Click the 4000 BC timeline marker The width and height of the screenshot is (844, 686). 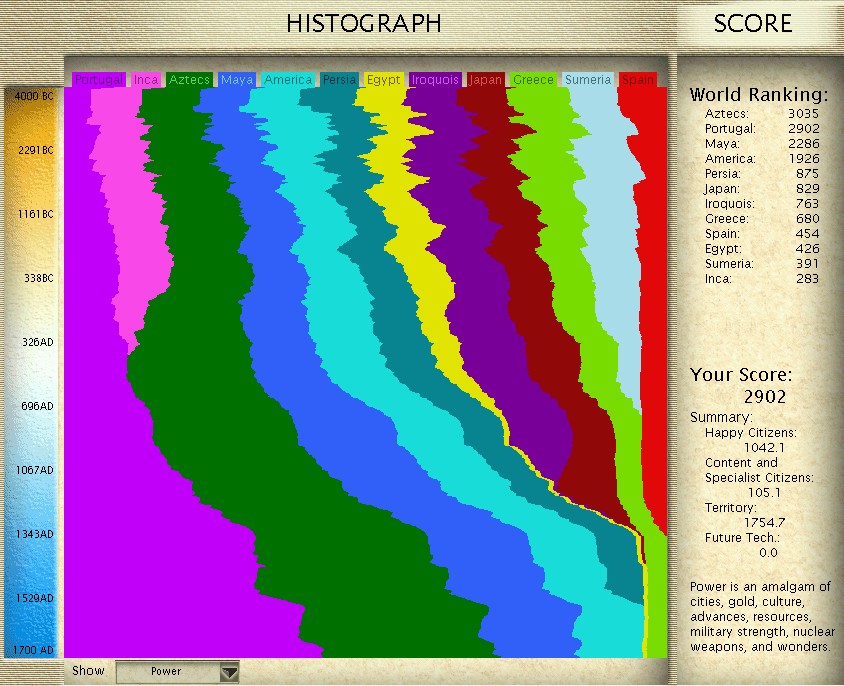click(x=33, y=96)
